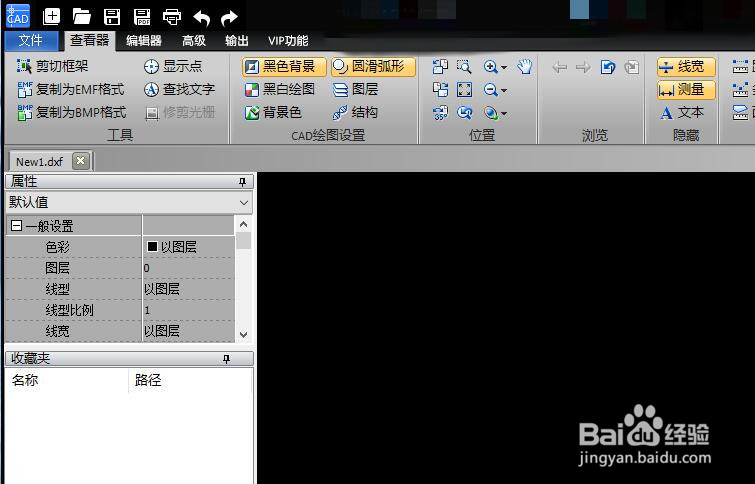
Task: Click the 路径 column header
Action: pos(191,380)
